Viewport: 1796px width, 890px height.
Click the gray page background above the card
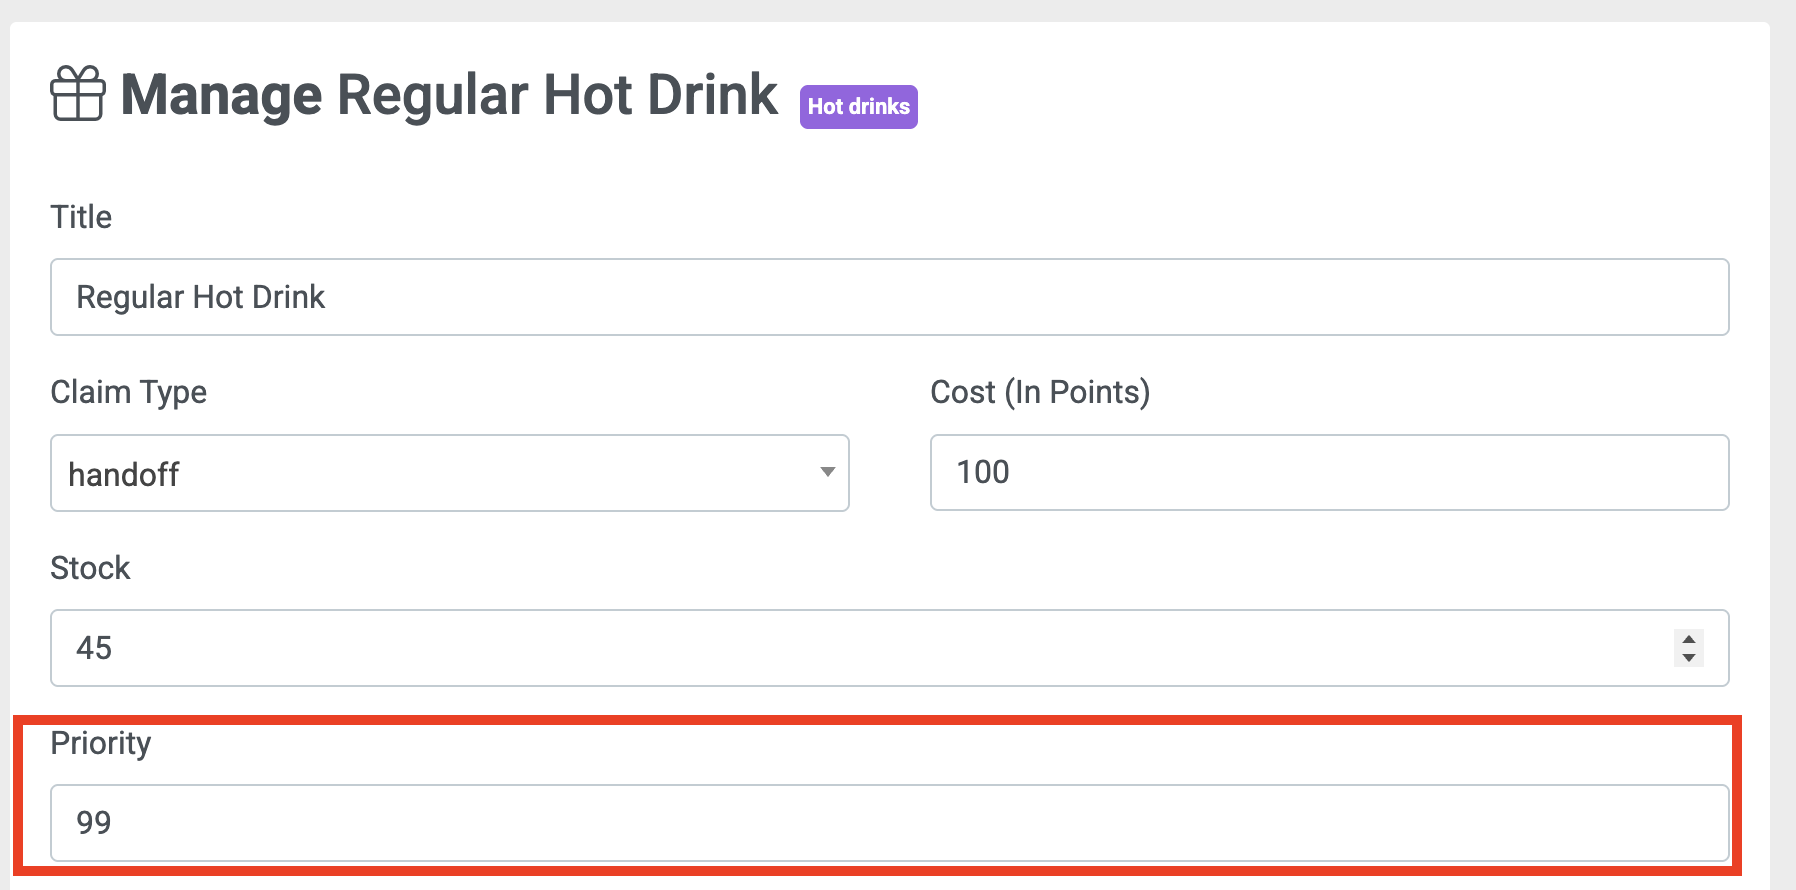point(898,10)
